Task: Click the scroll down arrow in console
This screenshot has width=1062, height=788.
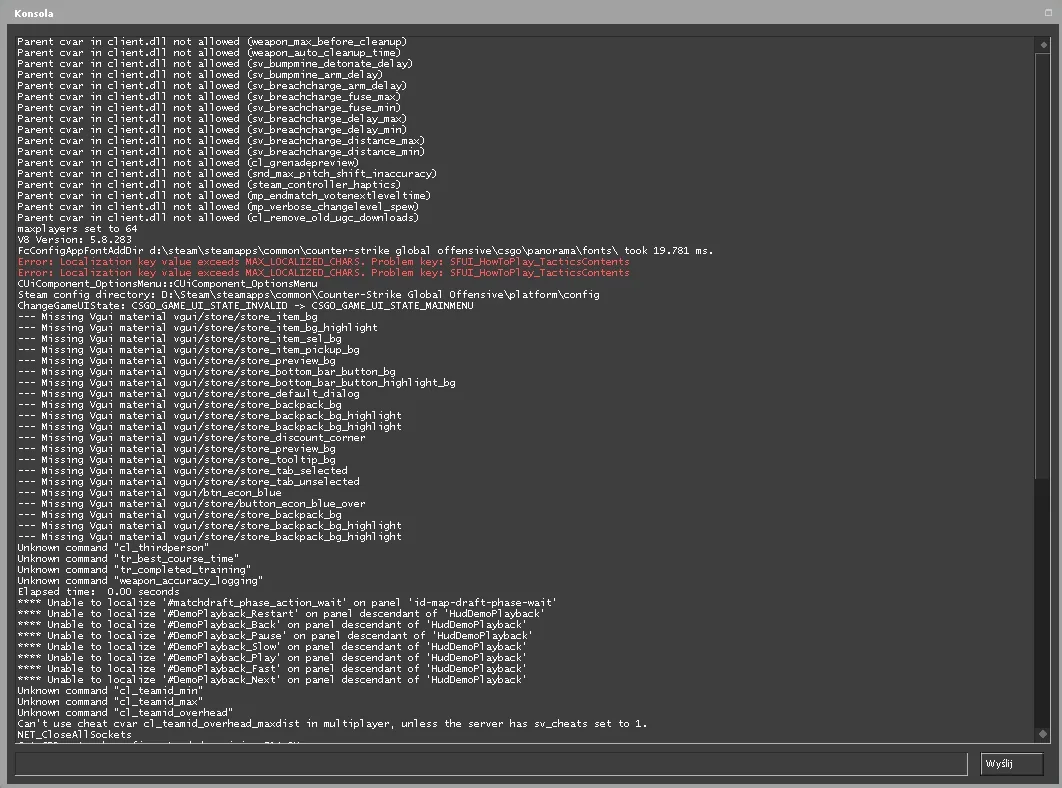Action: tap(1043, 734)
